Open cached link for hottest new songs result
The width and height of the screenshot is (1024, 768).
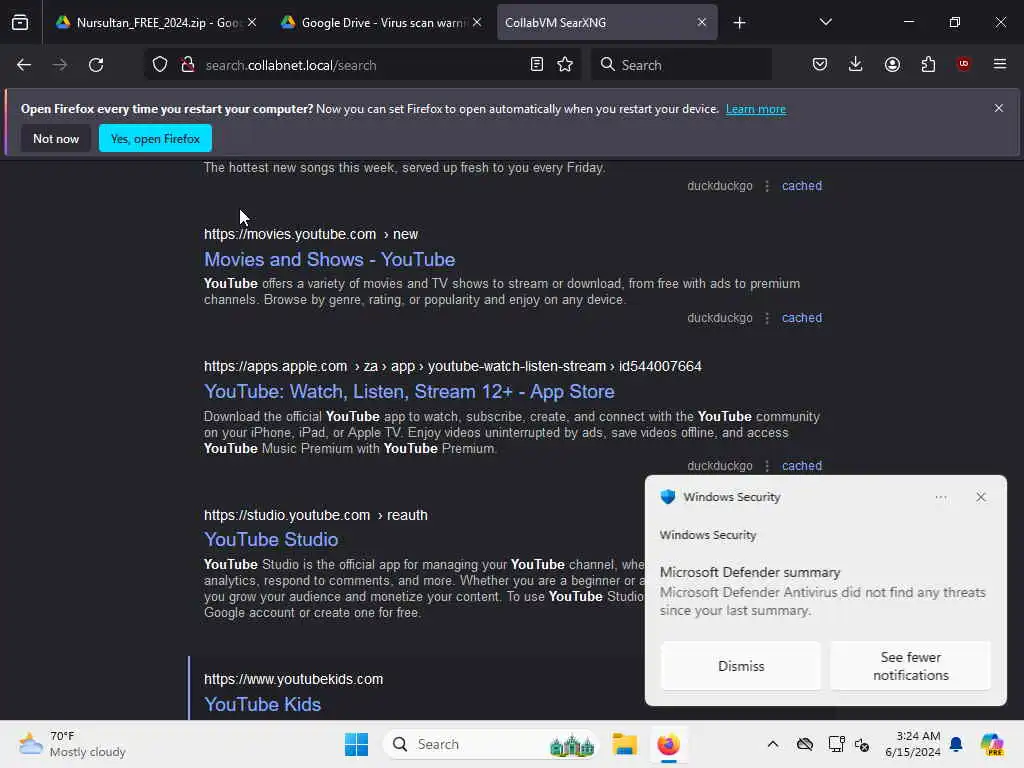pyautogui.click(x=802, y=185)
